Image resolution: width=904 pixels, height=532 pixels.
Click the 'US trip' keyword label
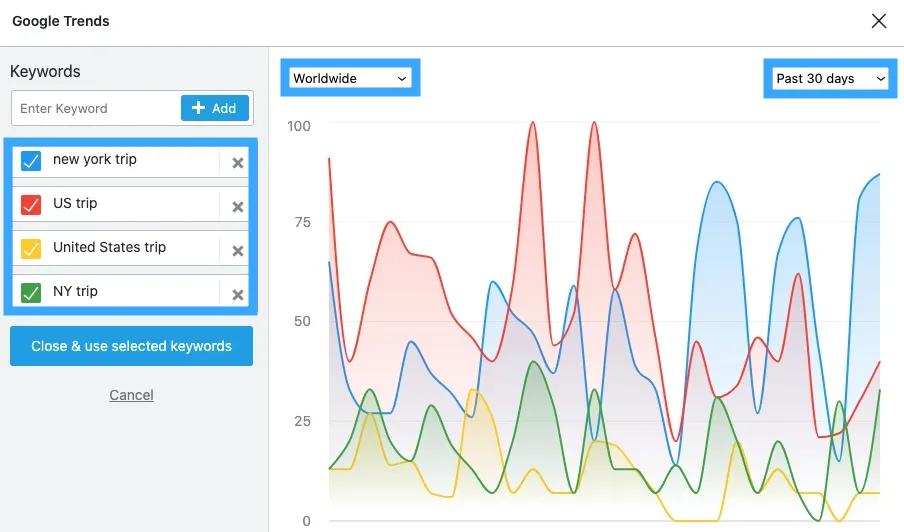click(75, 203)
